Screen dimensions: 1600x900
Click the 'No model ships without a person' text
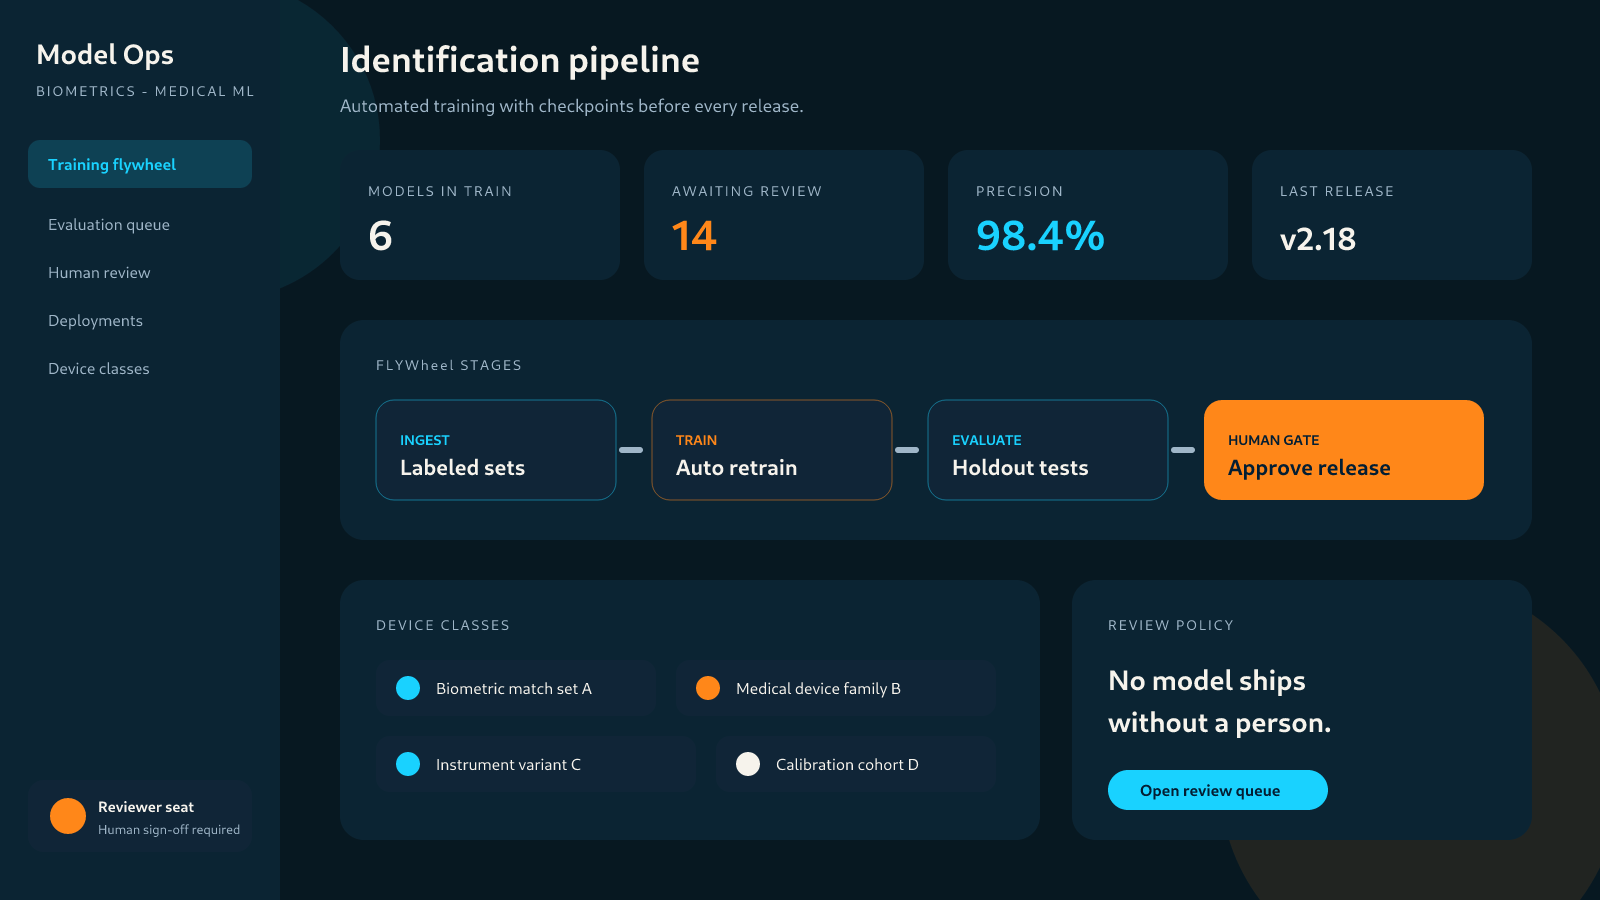1220,701
